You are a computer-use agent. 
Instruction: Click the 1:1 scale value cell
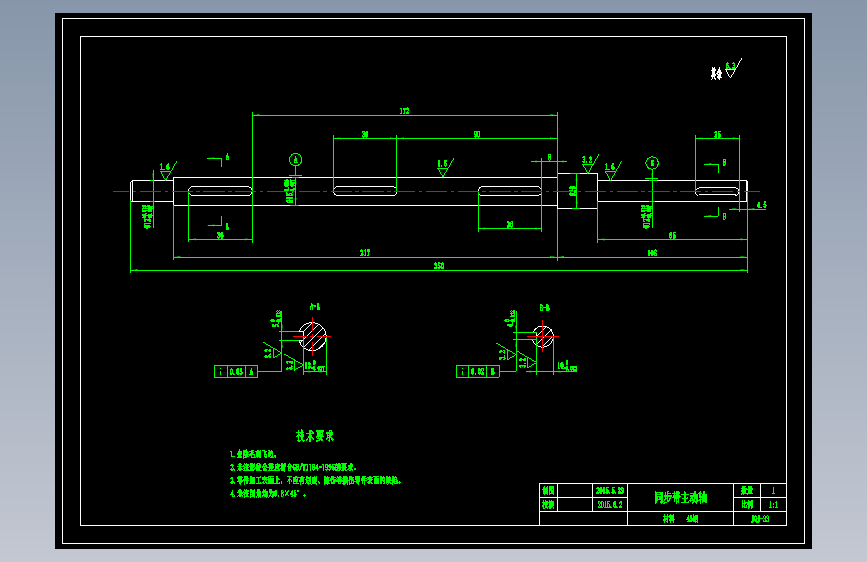tap(773, 504)
